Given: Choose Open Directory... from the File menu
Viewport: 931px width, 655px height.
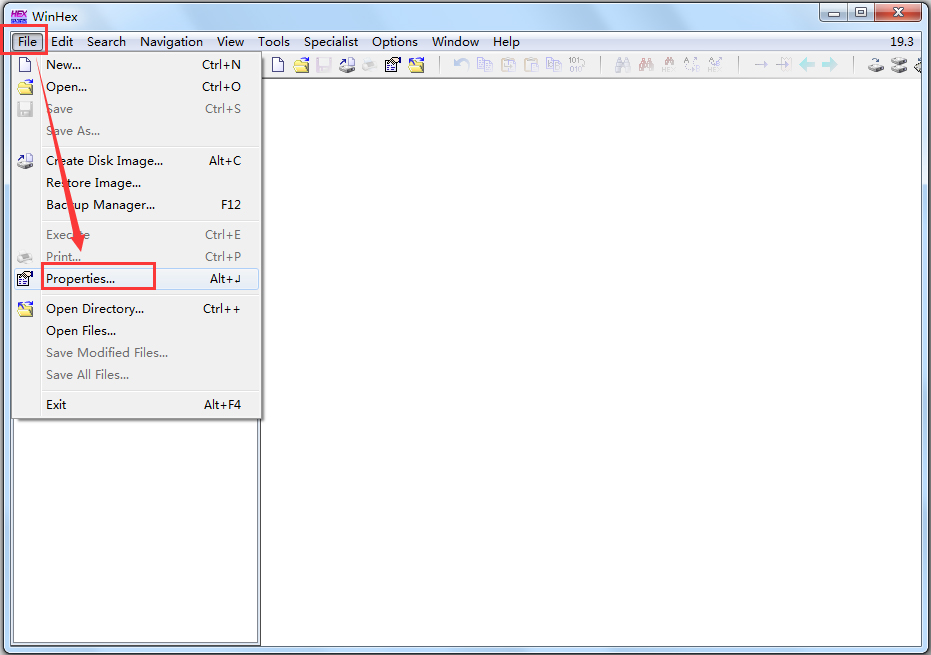Looking at the screenshot, I should [x=137, y=309].
